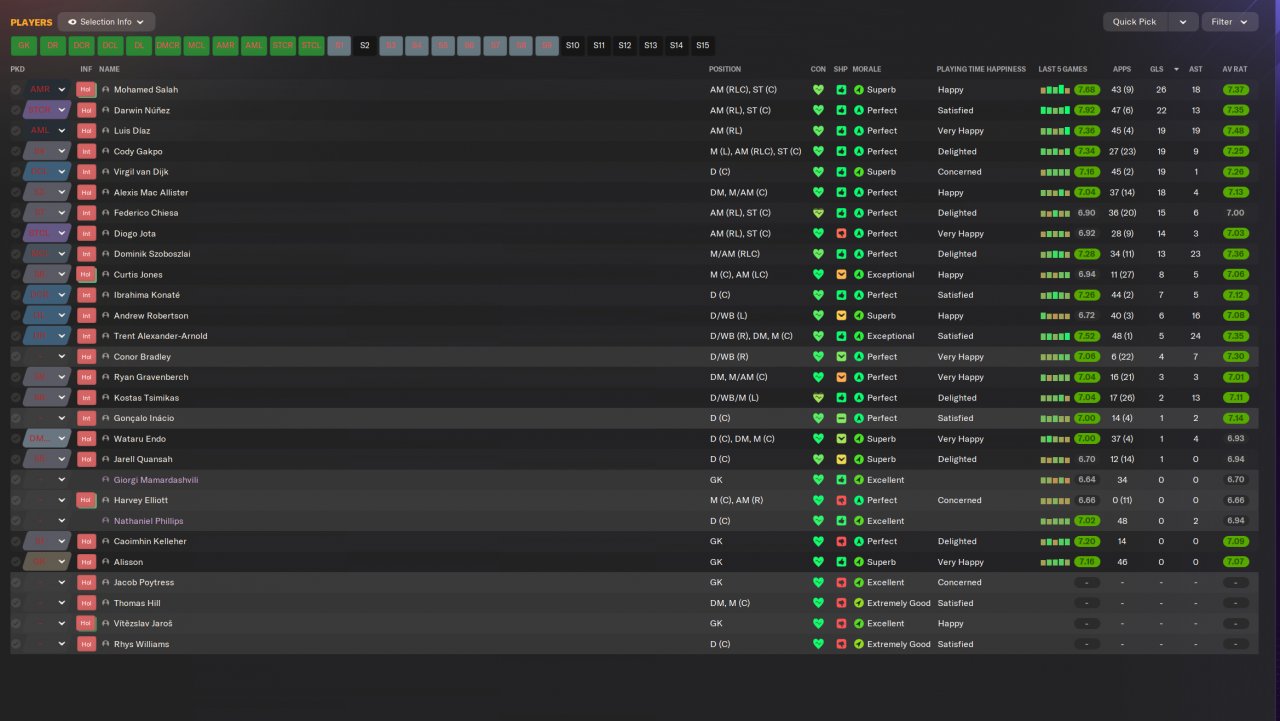Sort by the Morale column header

867,69
